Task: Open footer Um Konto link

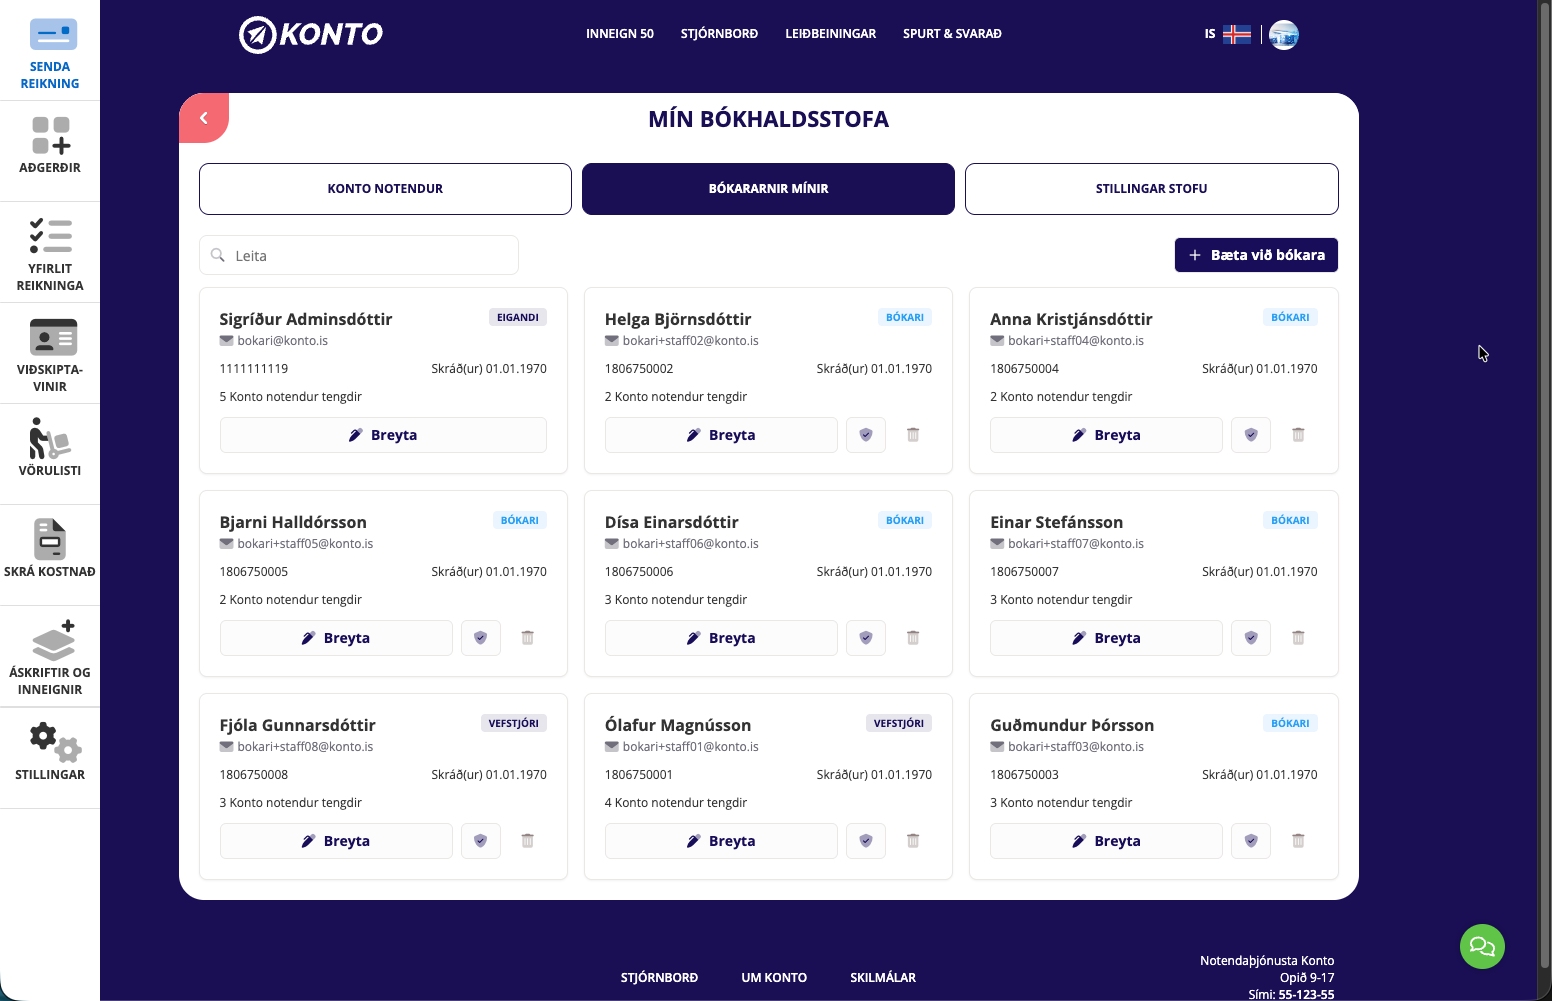Action: [x=774, y=978]
